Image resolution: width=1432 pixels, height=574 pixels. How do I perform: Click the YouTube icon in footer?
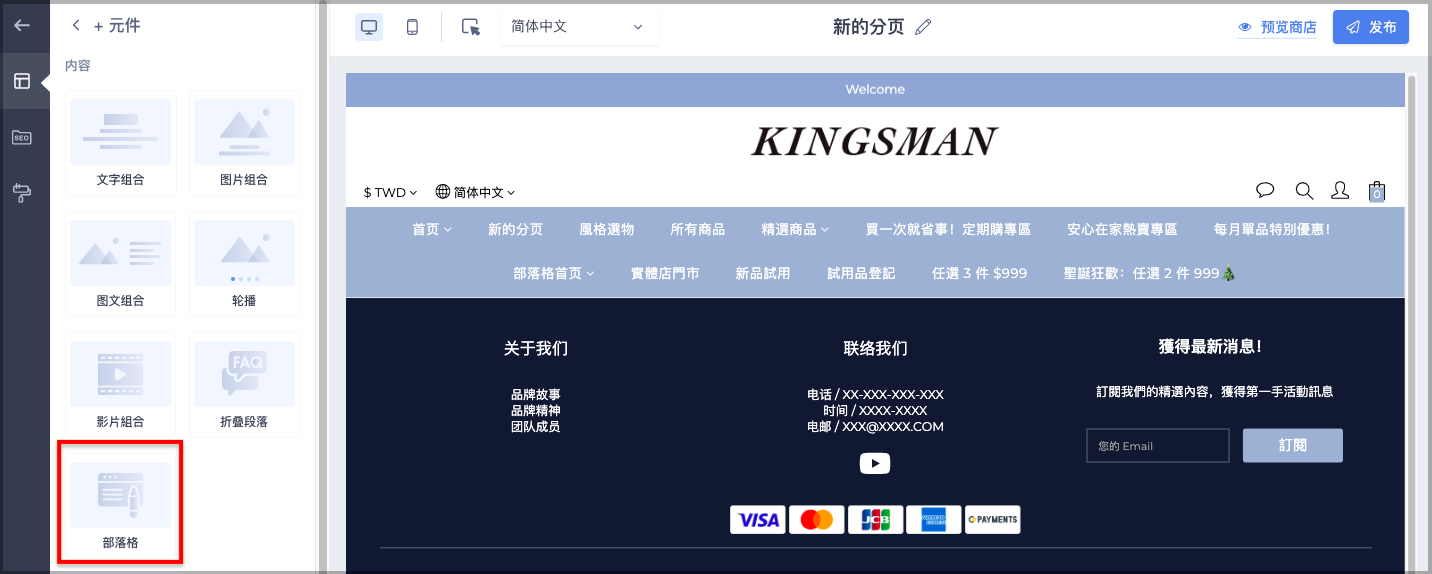pos(875,463)
